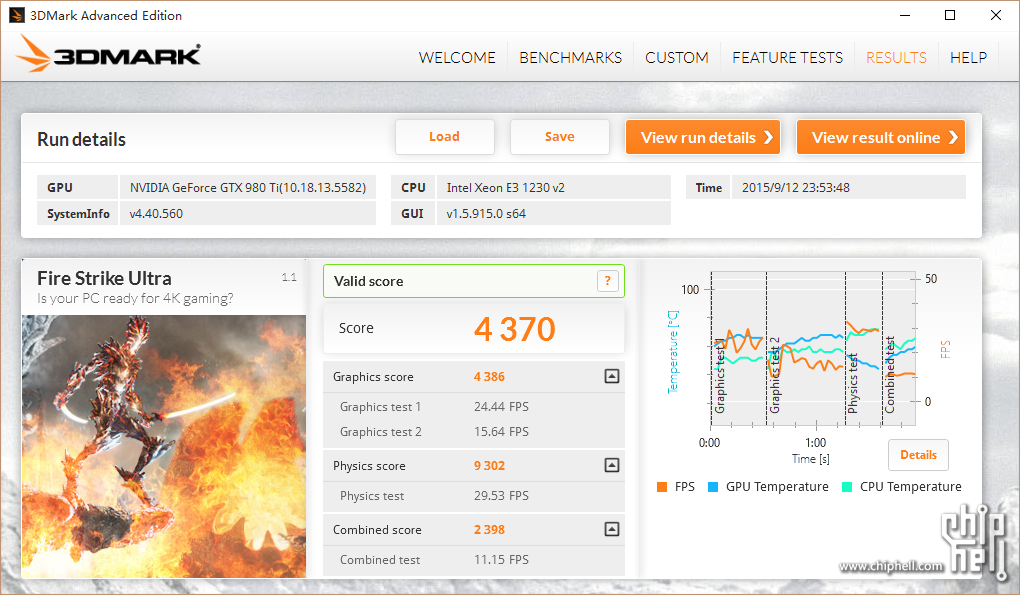Click the Run details heading
The image size is (1020, 595).
pyautogui.click(x=81, y=139)
